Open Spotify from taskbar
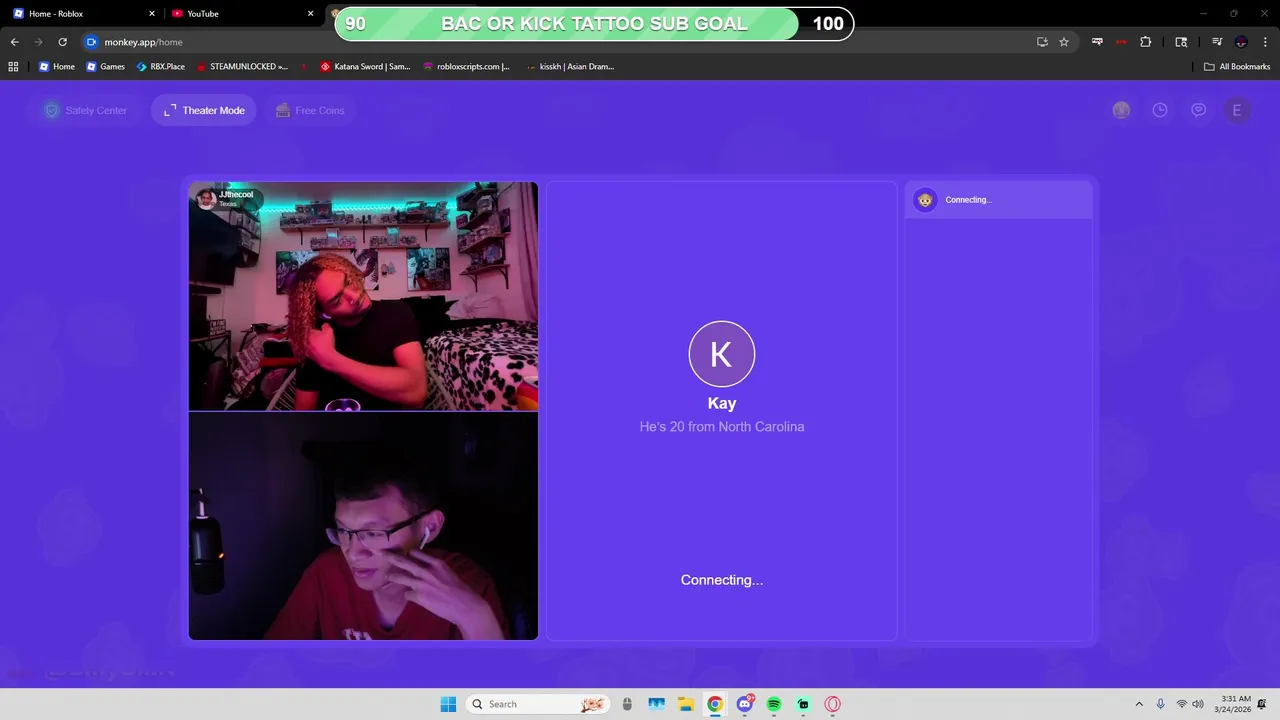 coord(774,704)
